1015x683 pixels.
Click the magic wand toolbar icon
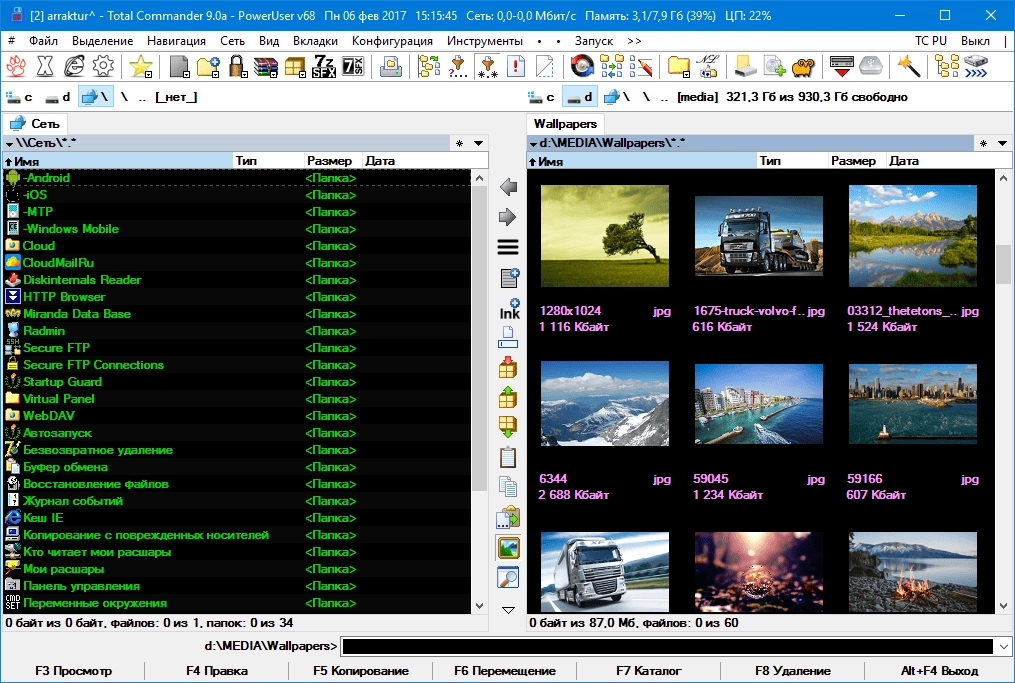point(908,66)
